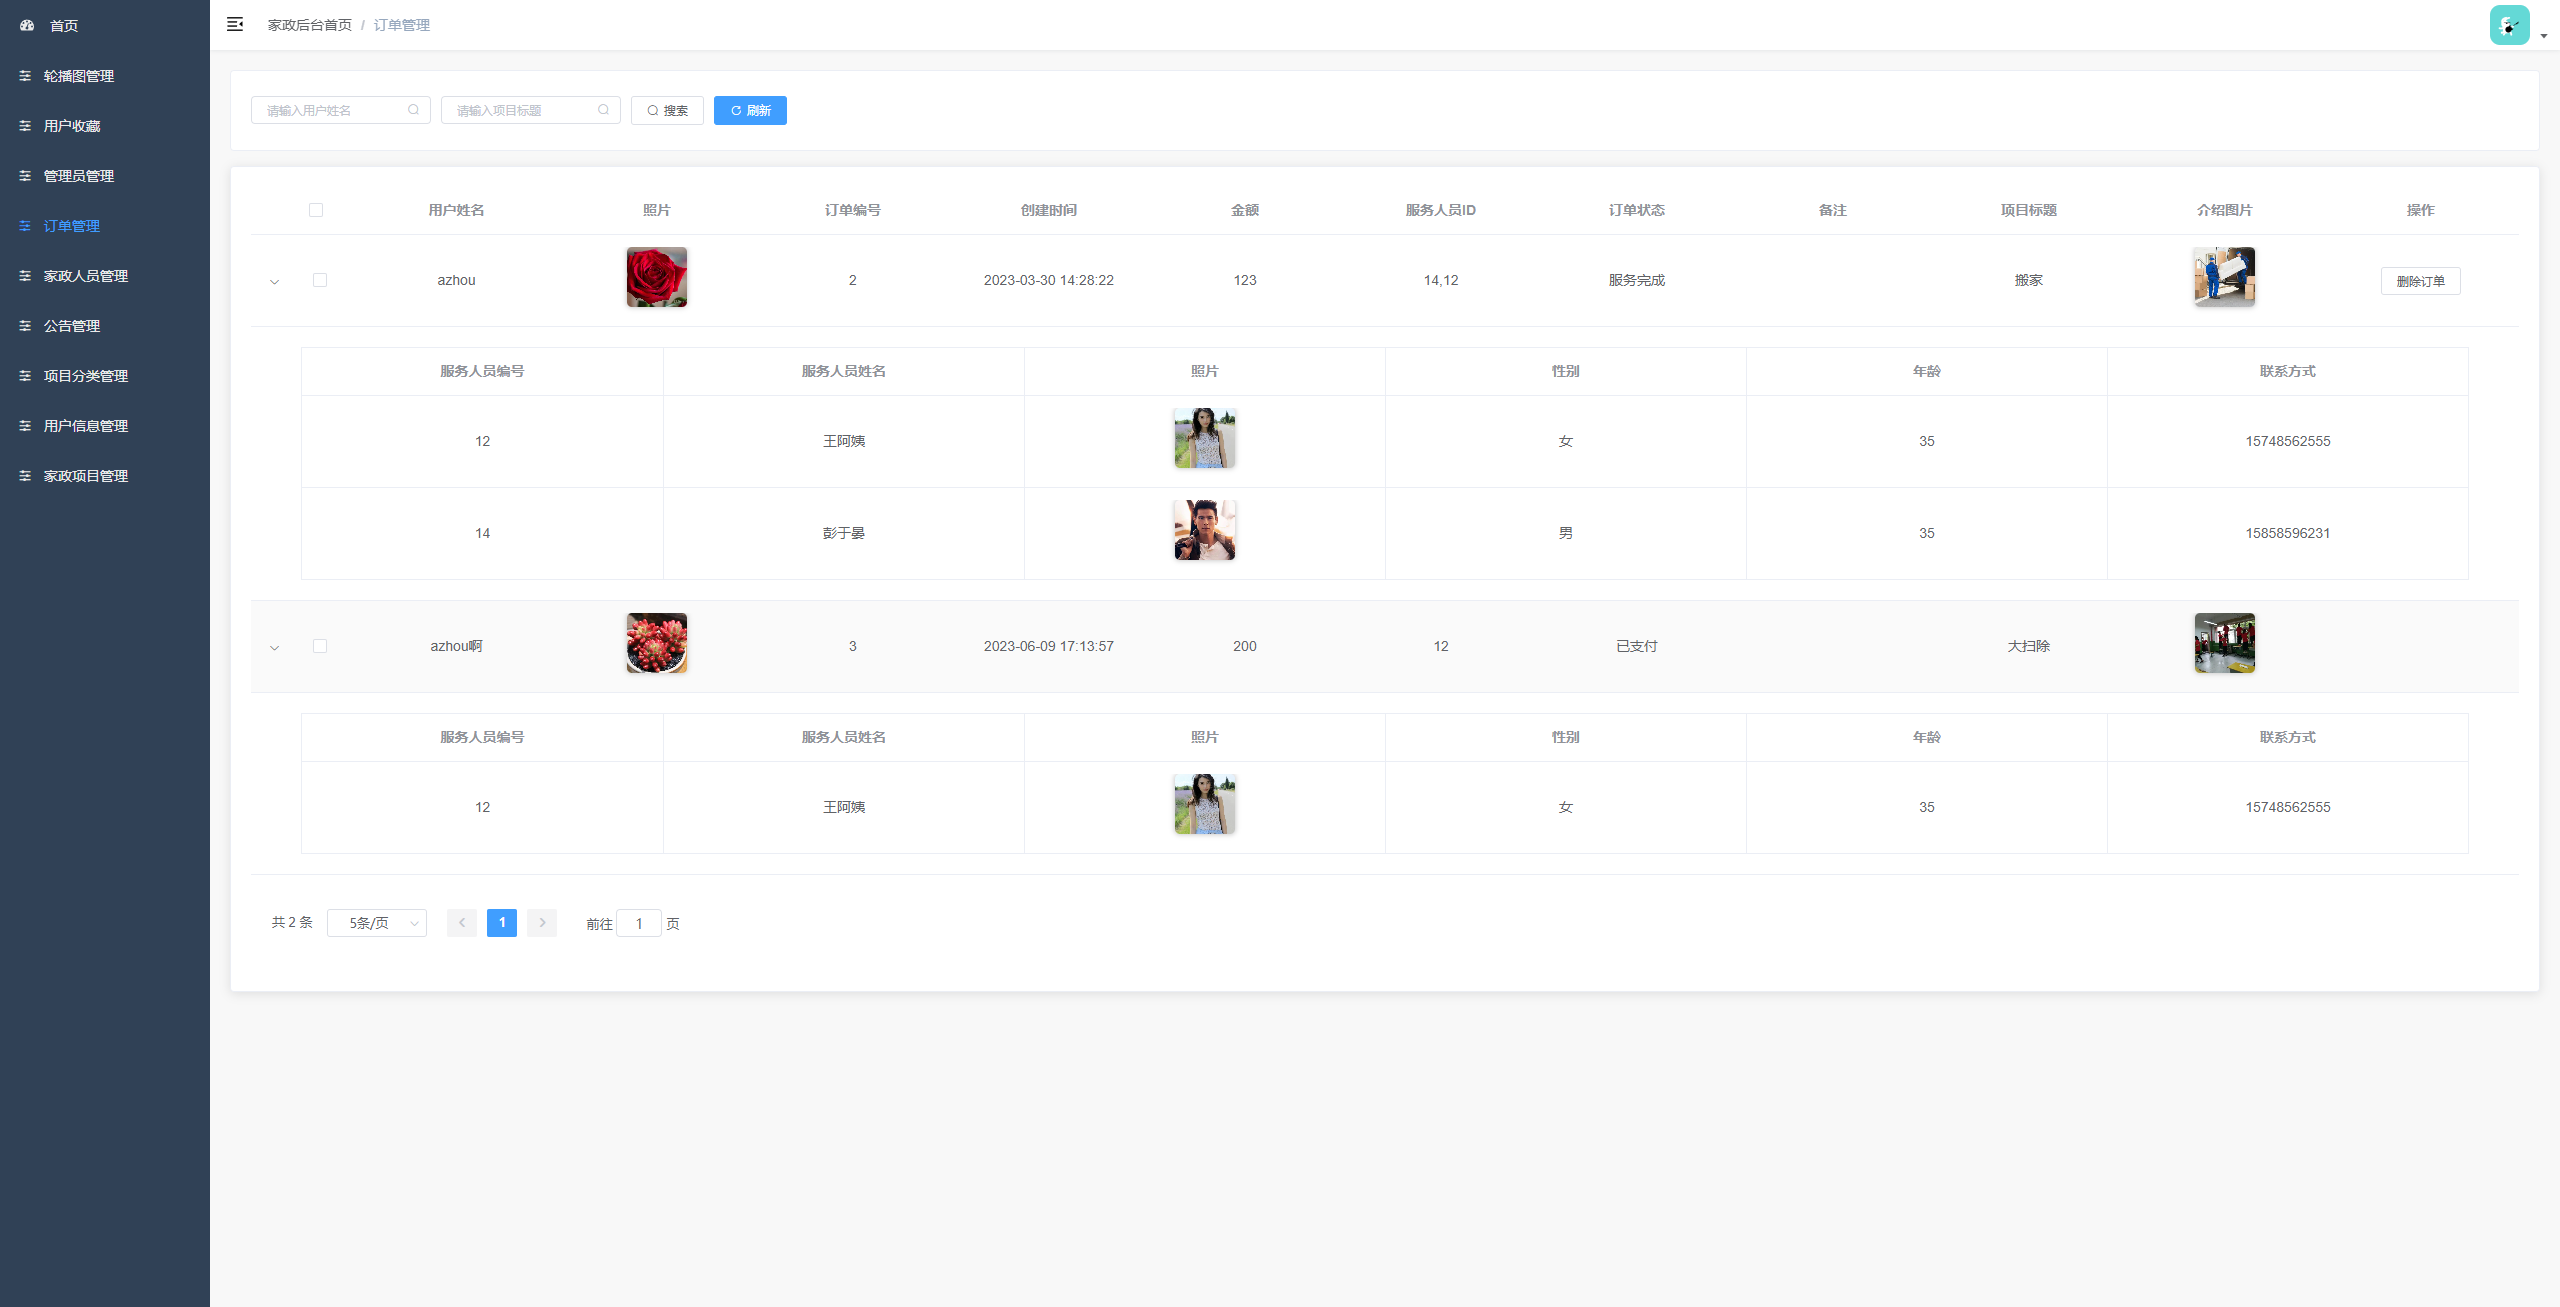Open 家政人员管理 in the sidebar menu
This screenshot has width=2560, height=1307.
tap(85, 276)
